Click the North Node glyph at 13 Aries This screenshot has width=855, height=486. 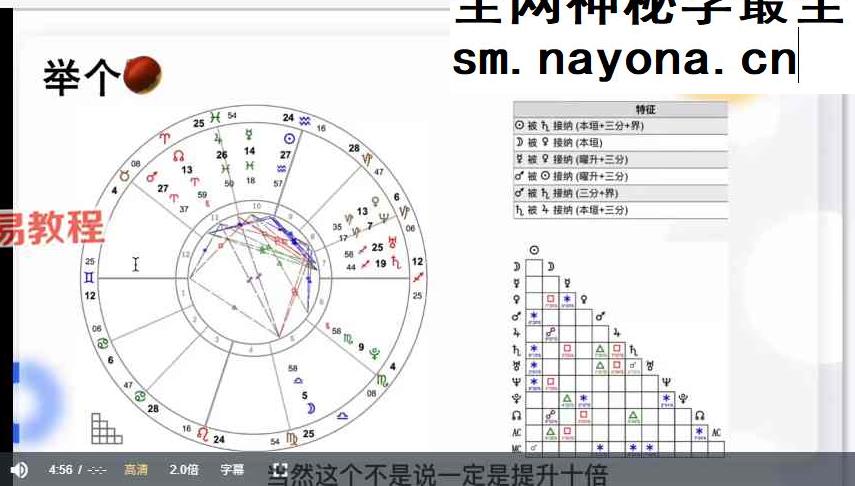178,157
